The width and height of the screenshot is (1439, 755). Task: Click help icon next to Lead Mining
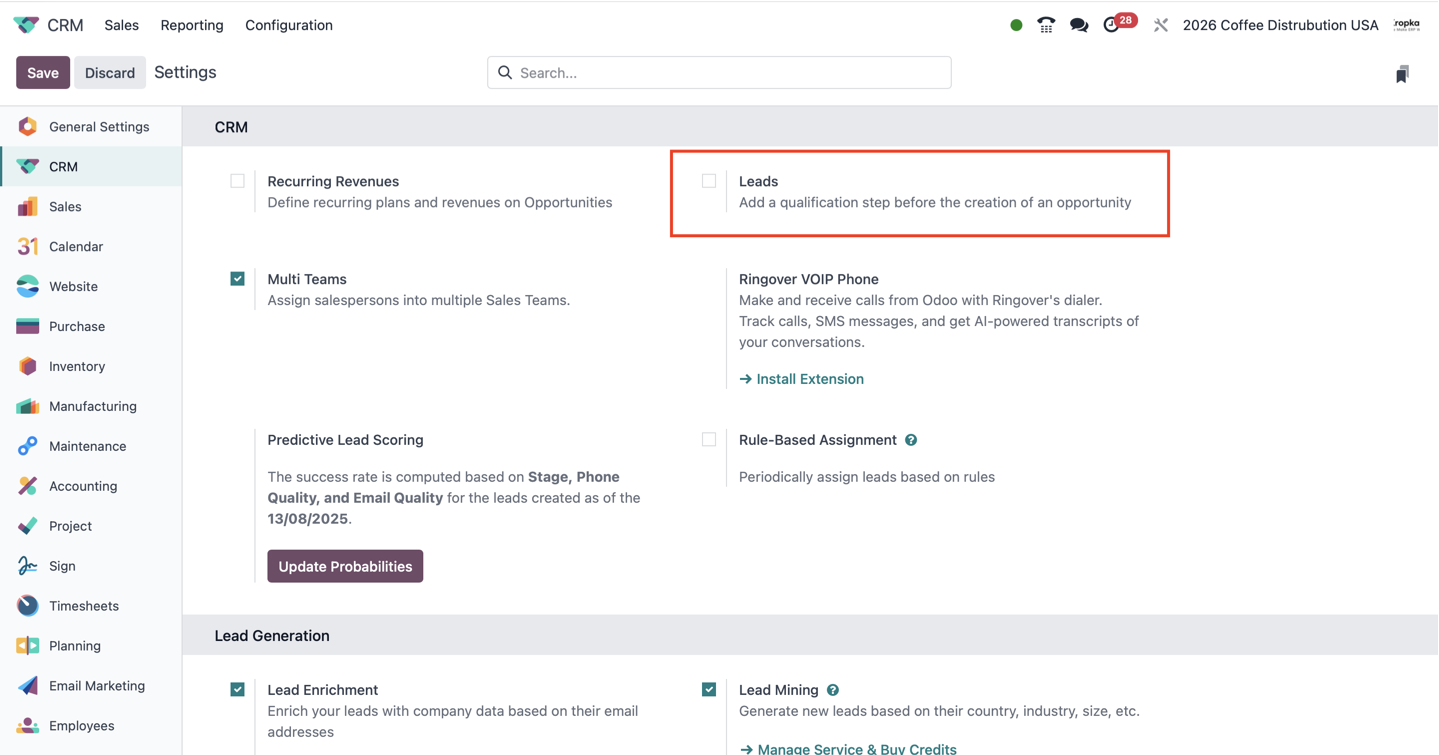click(x=833, y=690)
